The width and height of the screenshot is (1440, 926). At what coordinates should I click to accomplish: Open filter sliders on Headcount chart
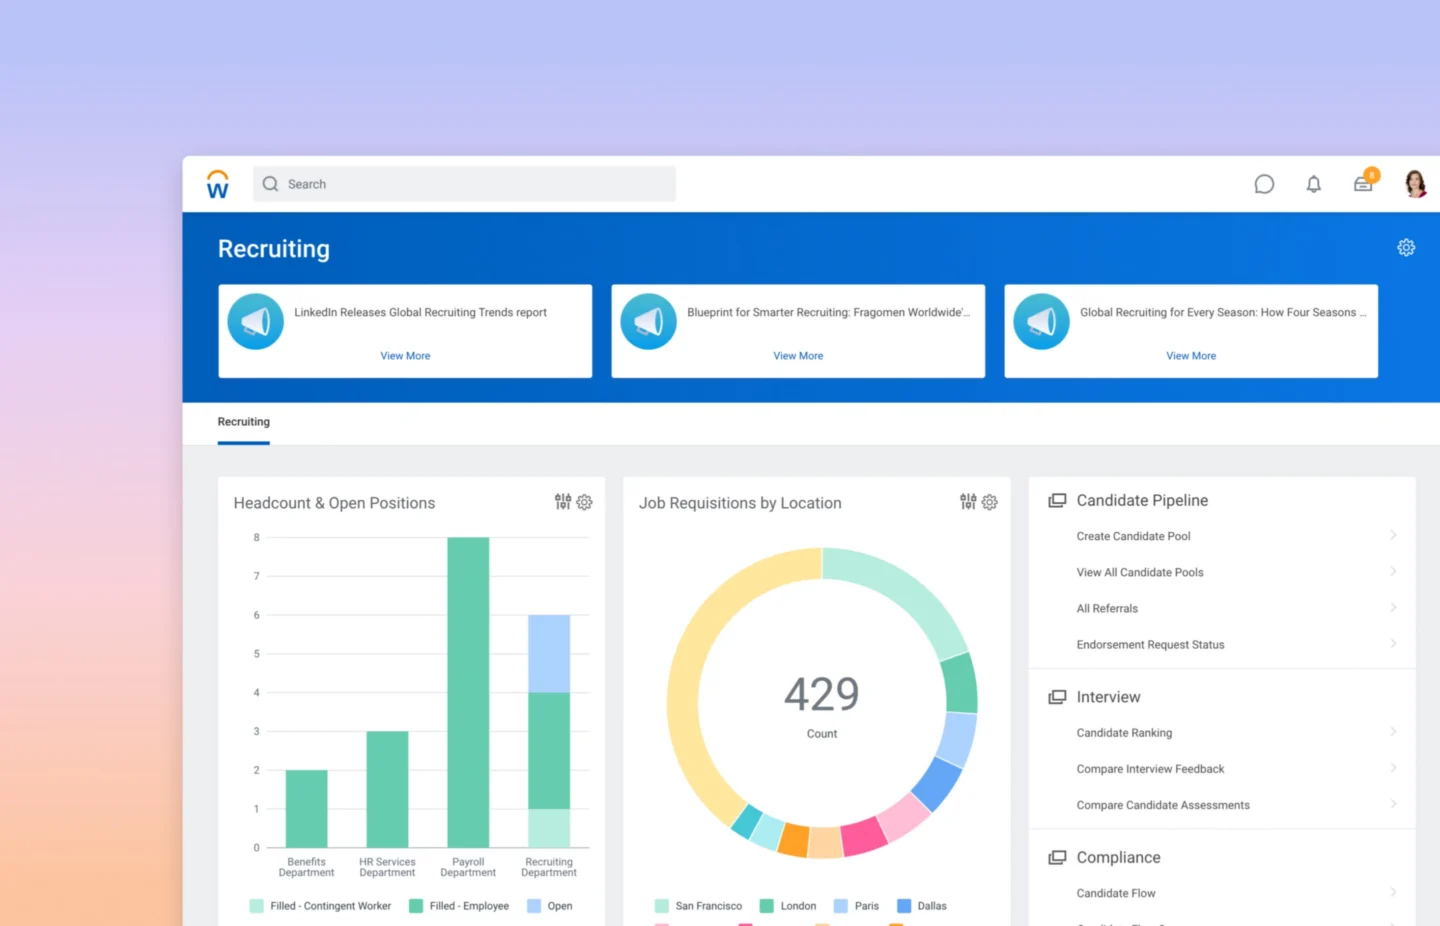(x=563, y=502)
